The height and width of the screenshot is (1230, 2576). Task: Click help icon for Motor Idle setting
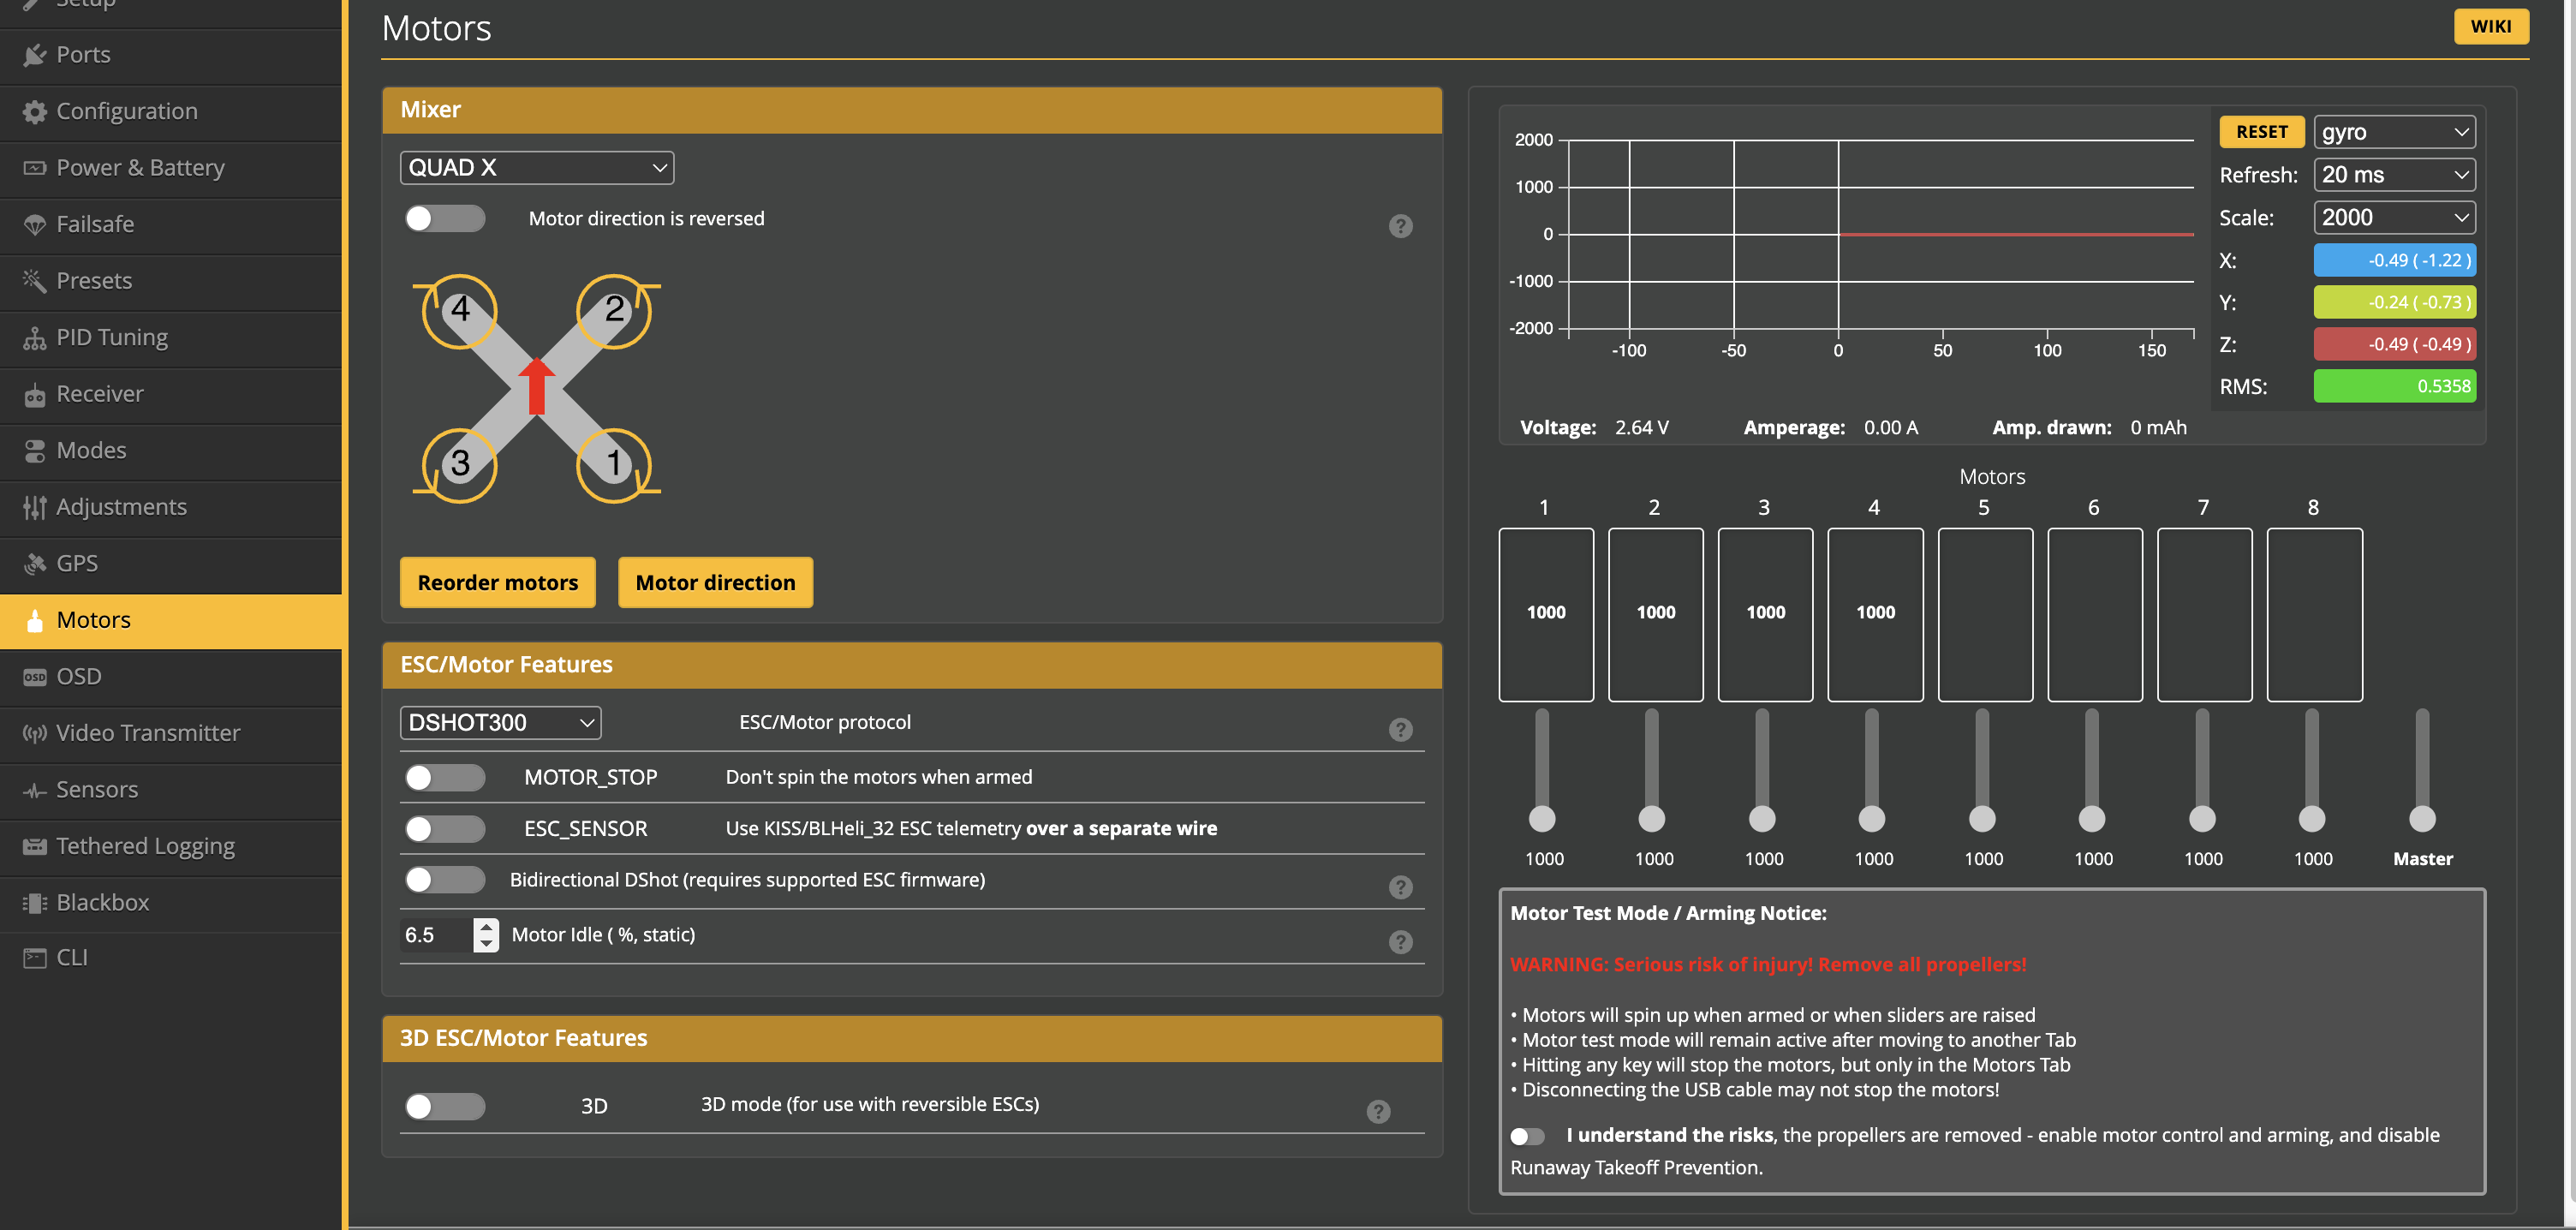click(1400, 941)
